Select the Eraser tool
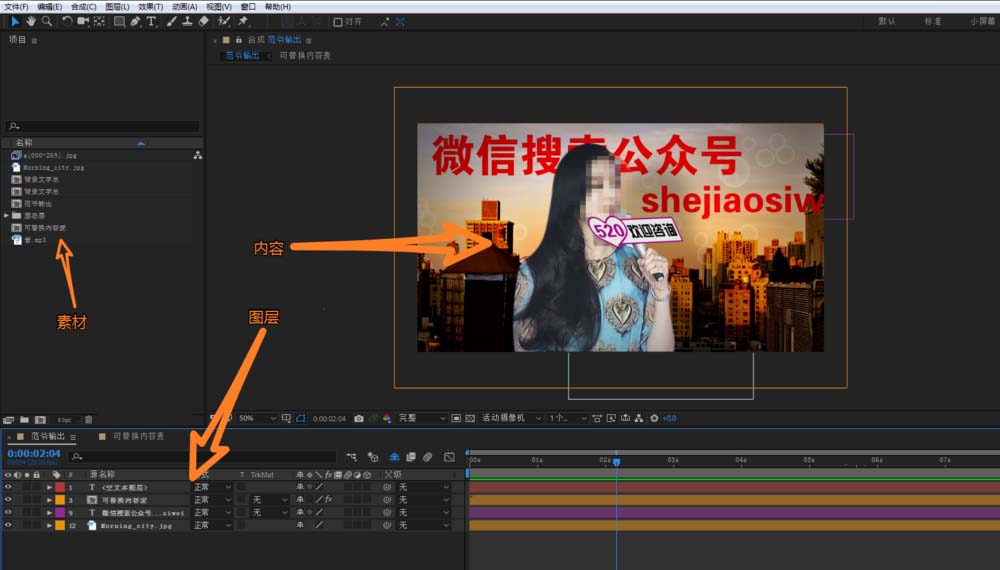This screenshot has width=1000, height=570. click(x=203, y=22)
